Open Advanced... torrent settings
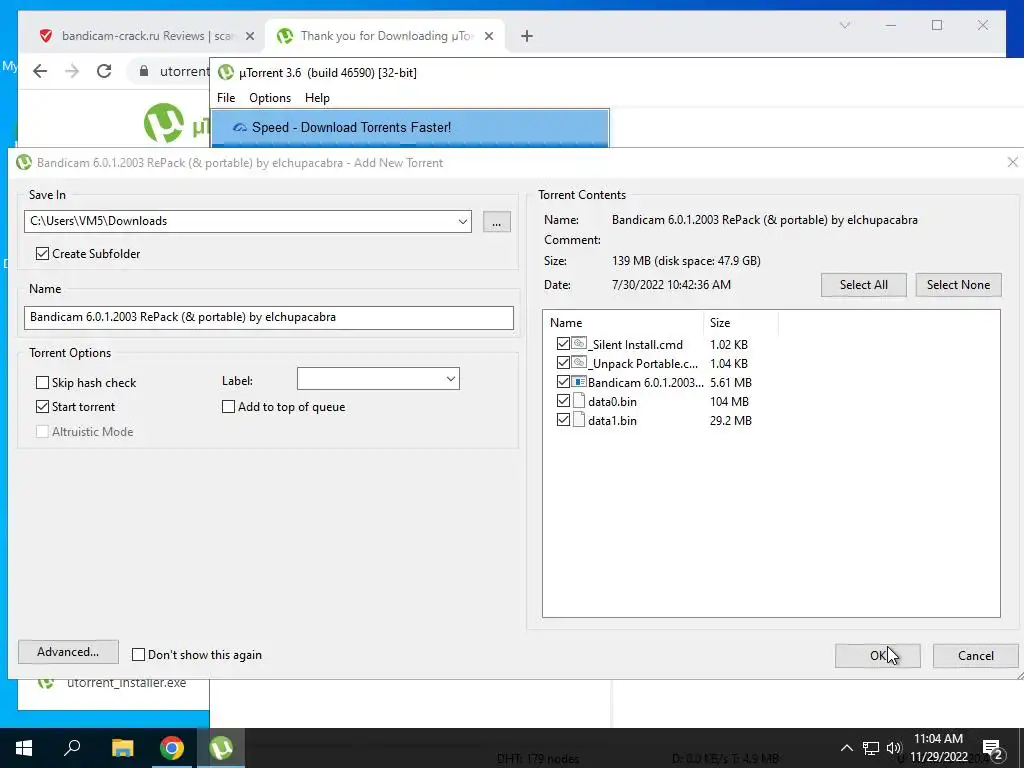The width and height of the screenshot is (1024, 768). coord(68,652)
